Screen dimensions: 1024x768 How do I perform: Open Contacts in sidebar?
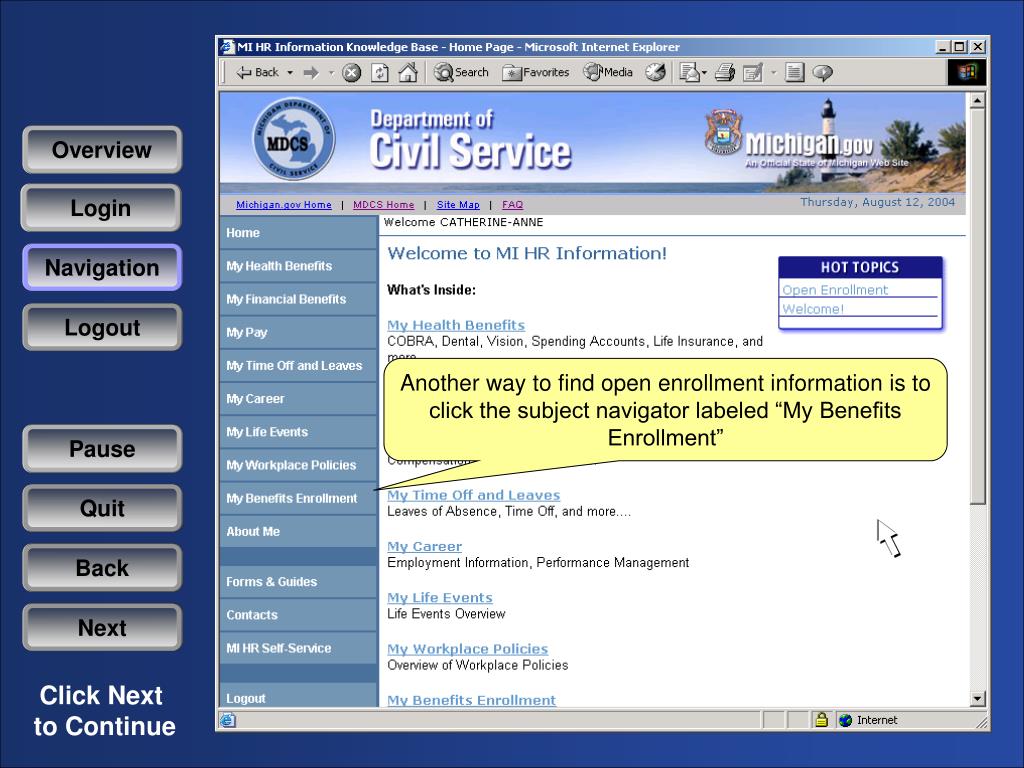298,615
